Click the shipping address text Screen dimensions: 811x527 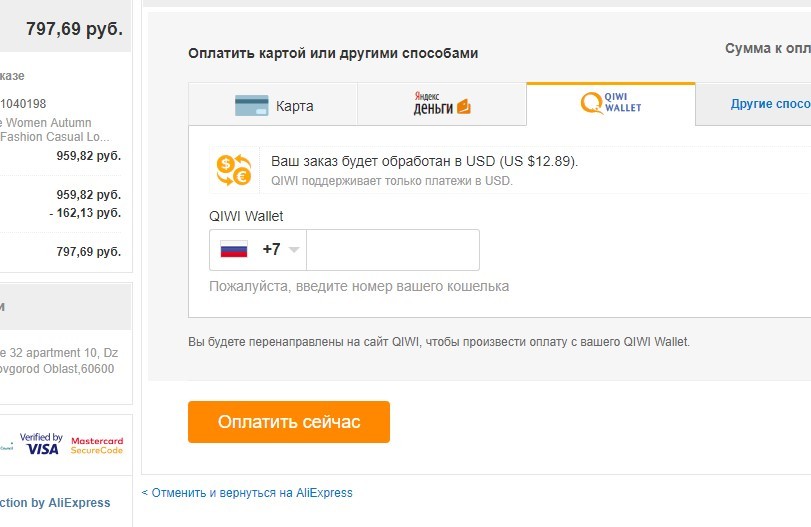[58, 360]
